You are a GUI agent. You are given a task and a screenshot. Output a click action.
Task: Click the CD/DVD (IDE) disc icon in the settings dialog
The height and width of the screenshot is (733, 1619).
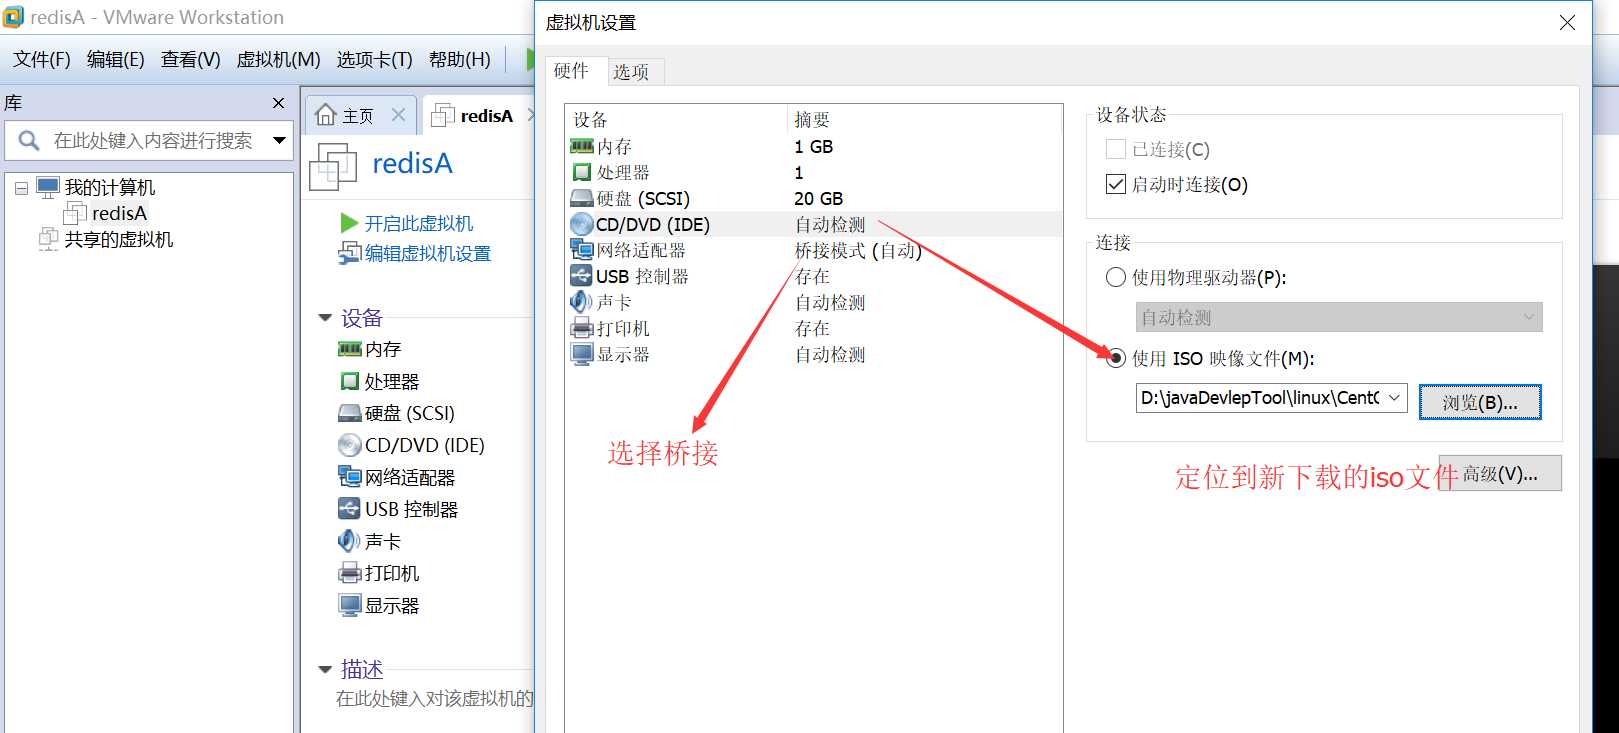pyautogui.click(x=581, y=225)
